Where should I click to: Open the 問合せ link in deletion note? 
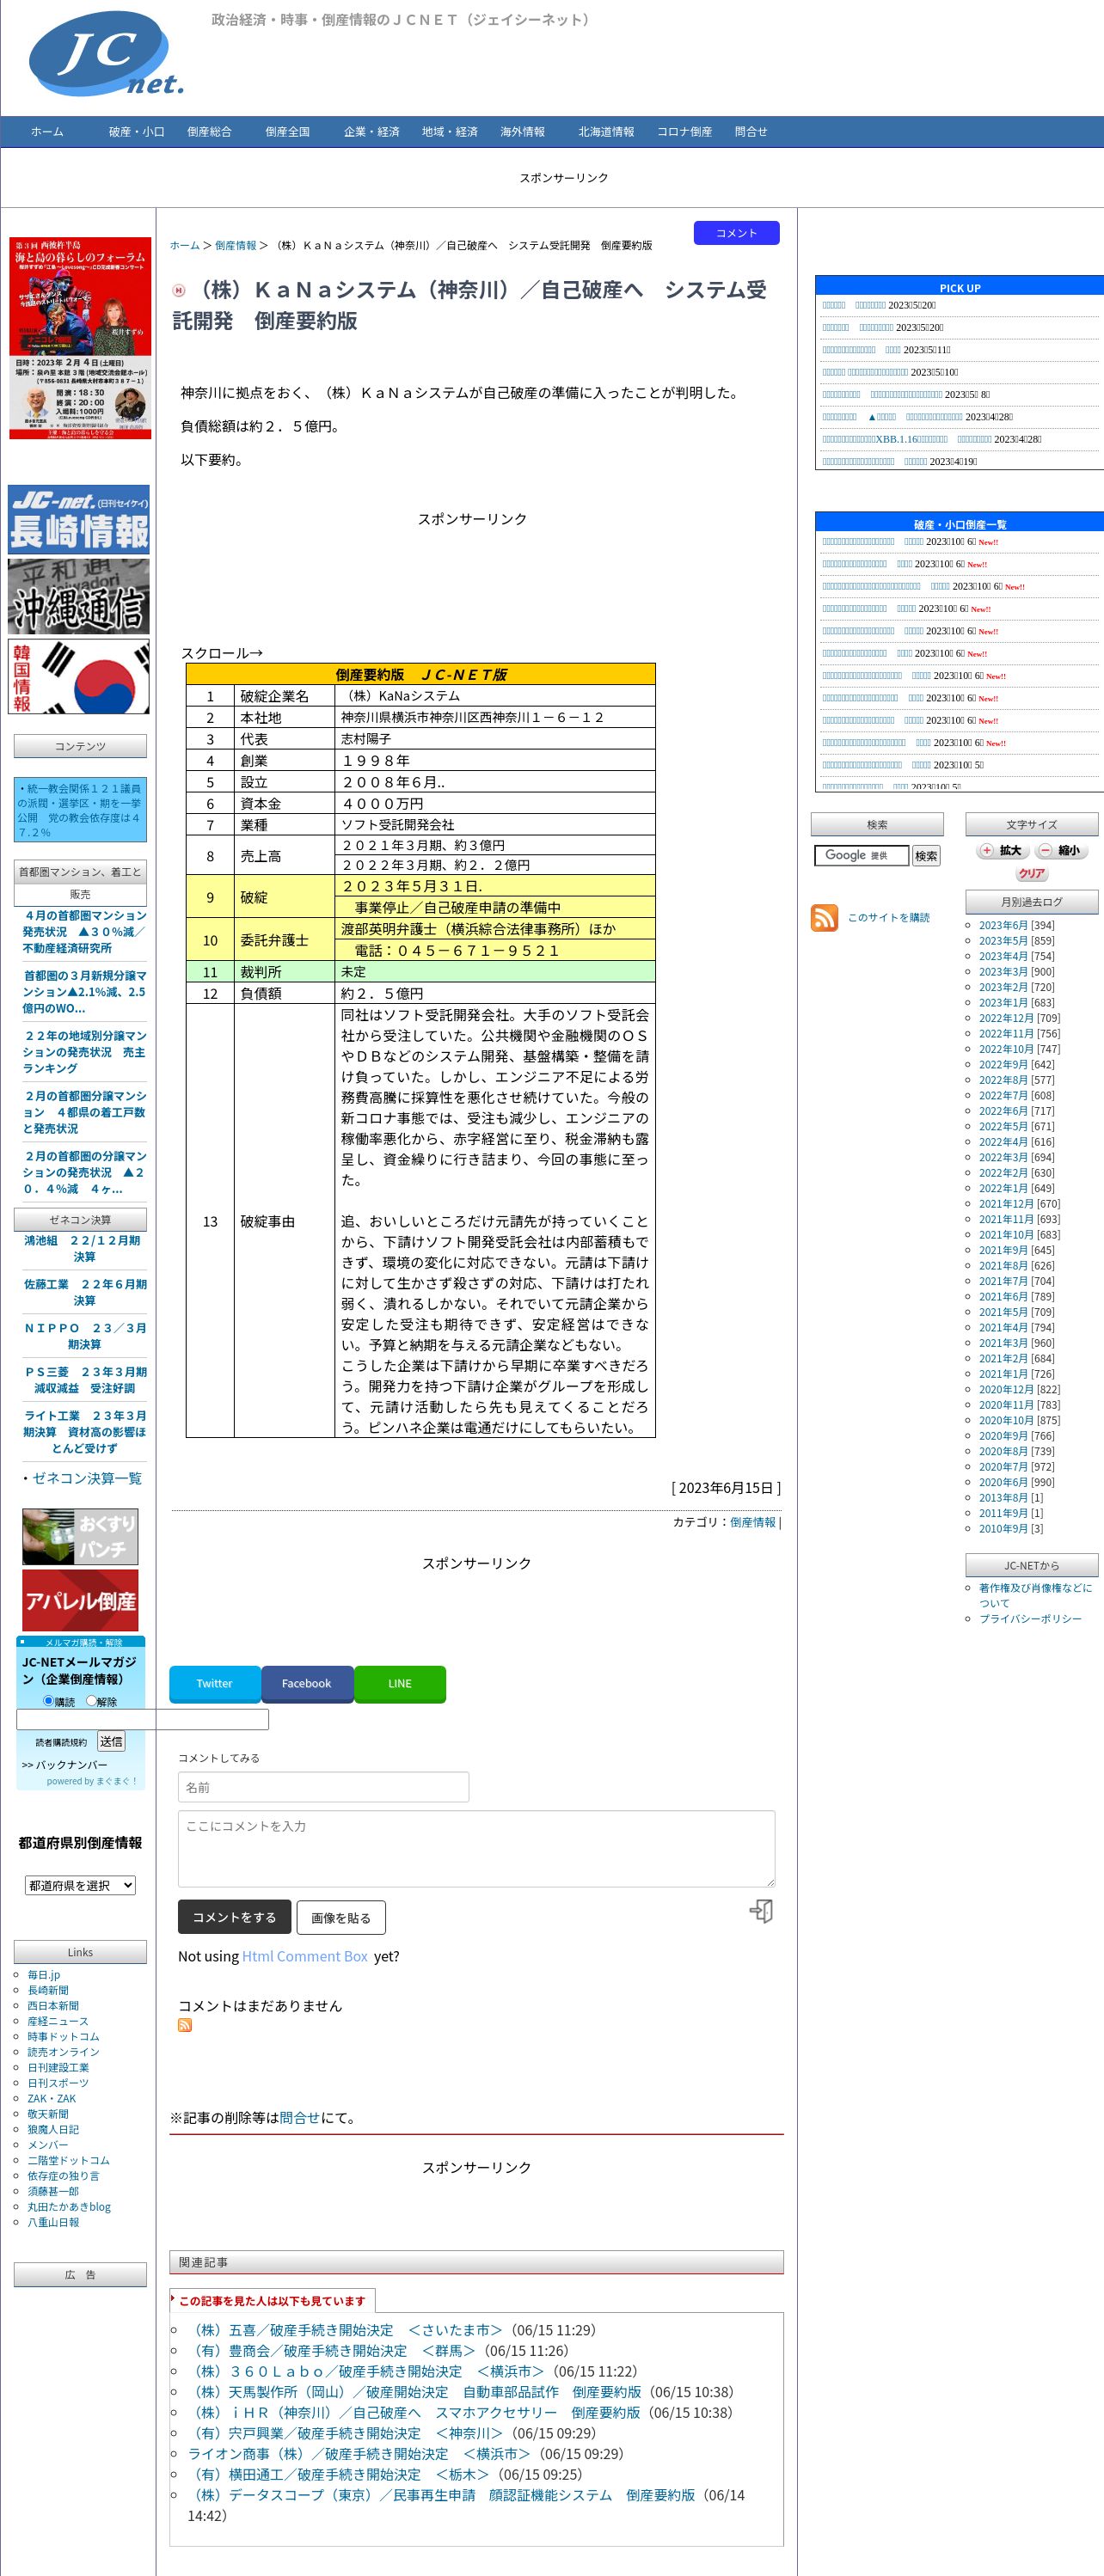(299, 2117)
